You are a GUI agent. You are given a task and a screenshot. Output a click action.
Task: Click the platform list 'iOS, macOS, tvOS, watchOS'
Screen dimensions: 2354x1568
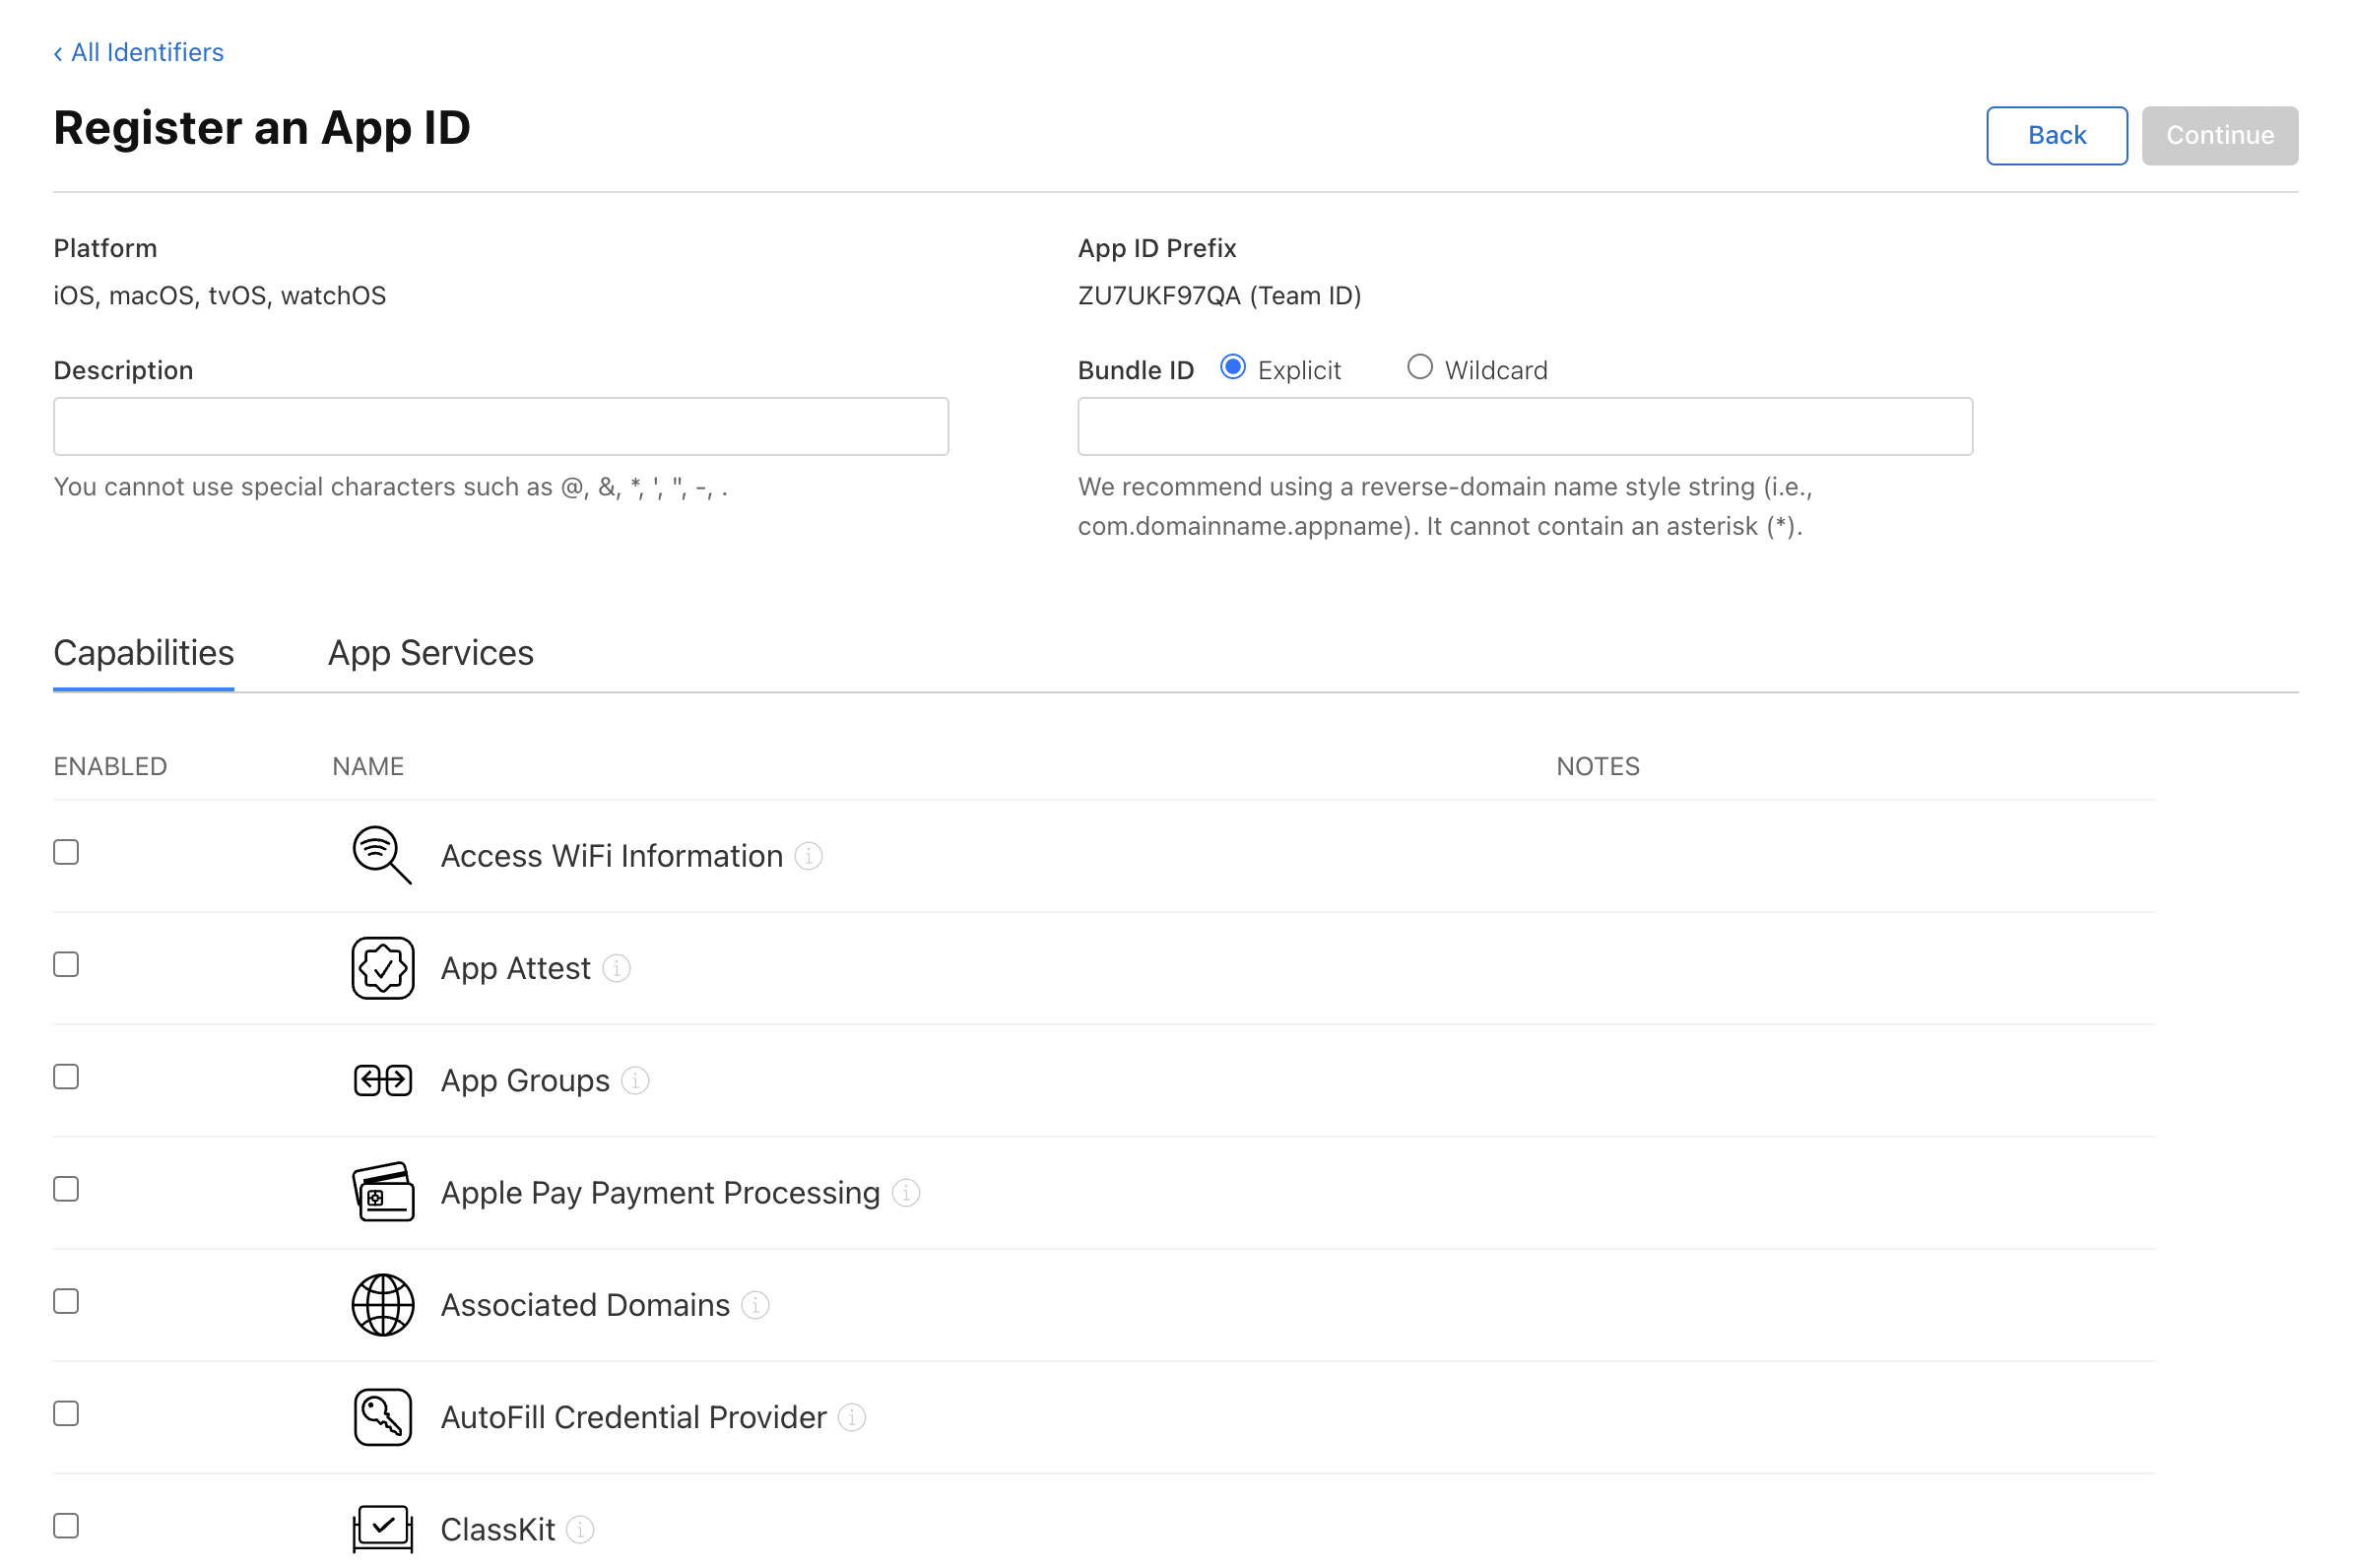(x=219, y=296)
